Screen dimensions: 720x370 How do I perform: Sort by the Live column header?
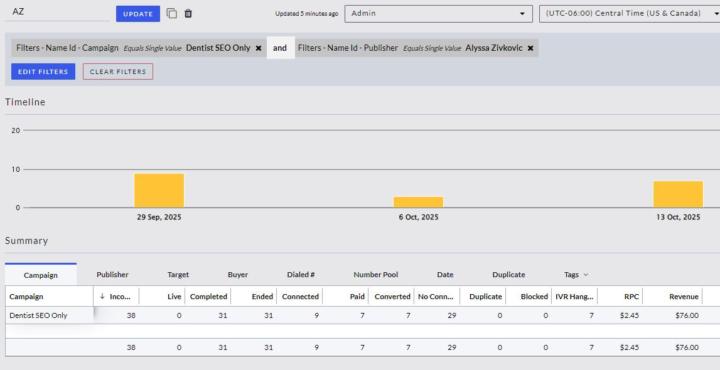[174, 297]
